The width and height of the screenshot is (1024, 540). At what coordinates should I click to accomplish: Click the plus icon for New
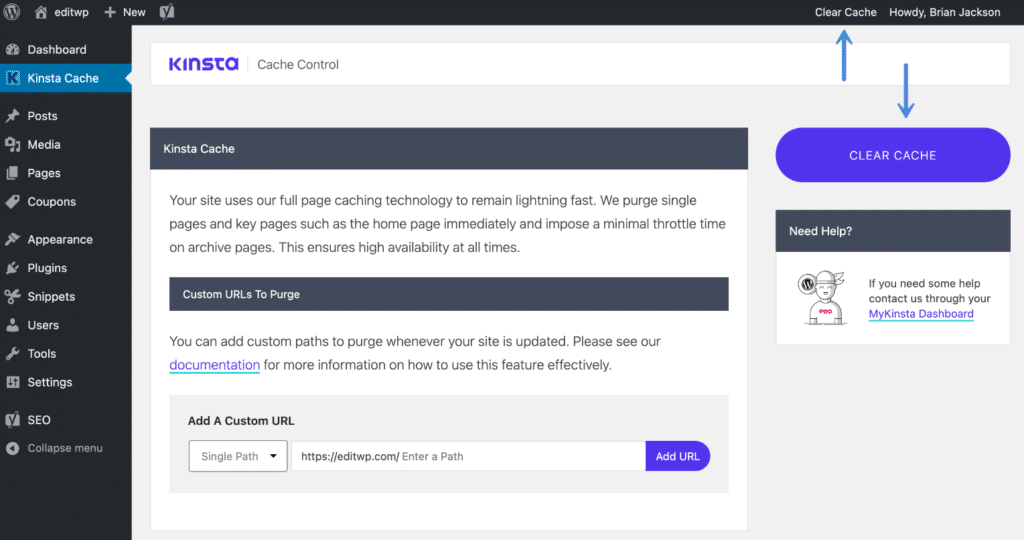pyautogui.click(x=110, y=12)
